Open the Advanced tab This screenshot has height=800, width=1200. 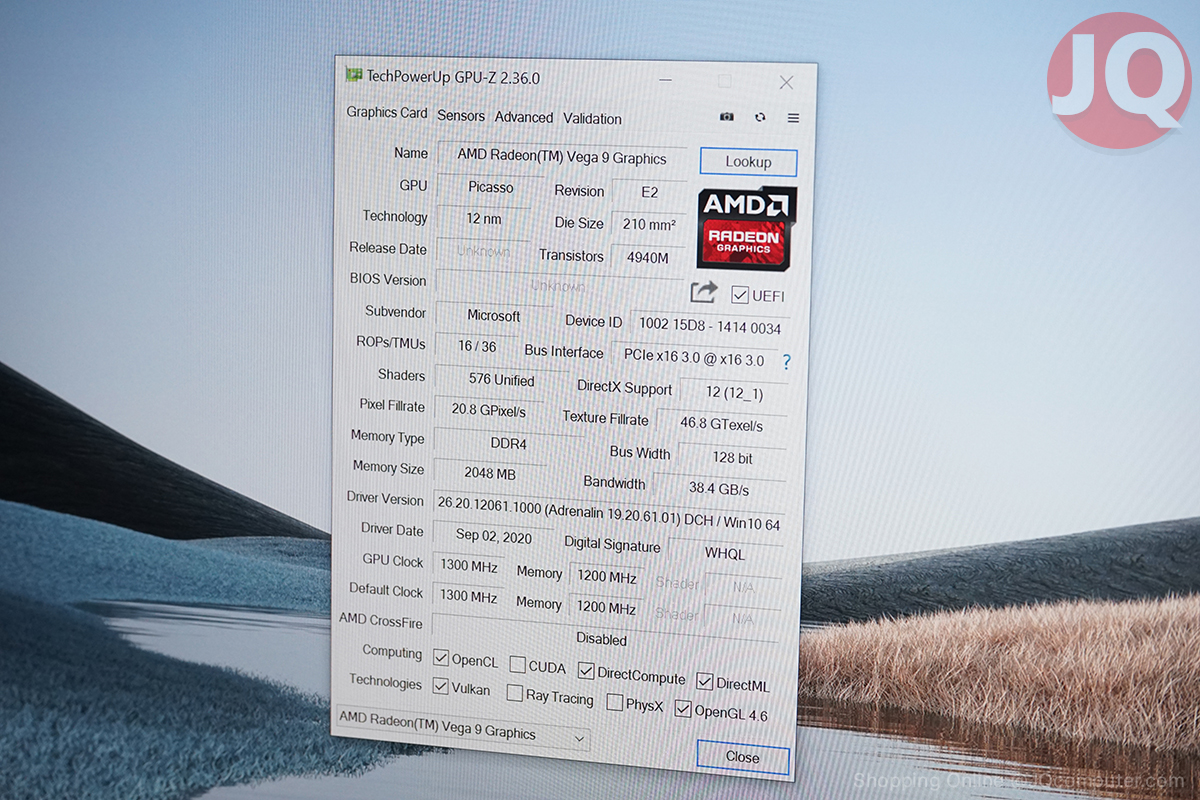click(x=524, y=117)
